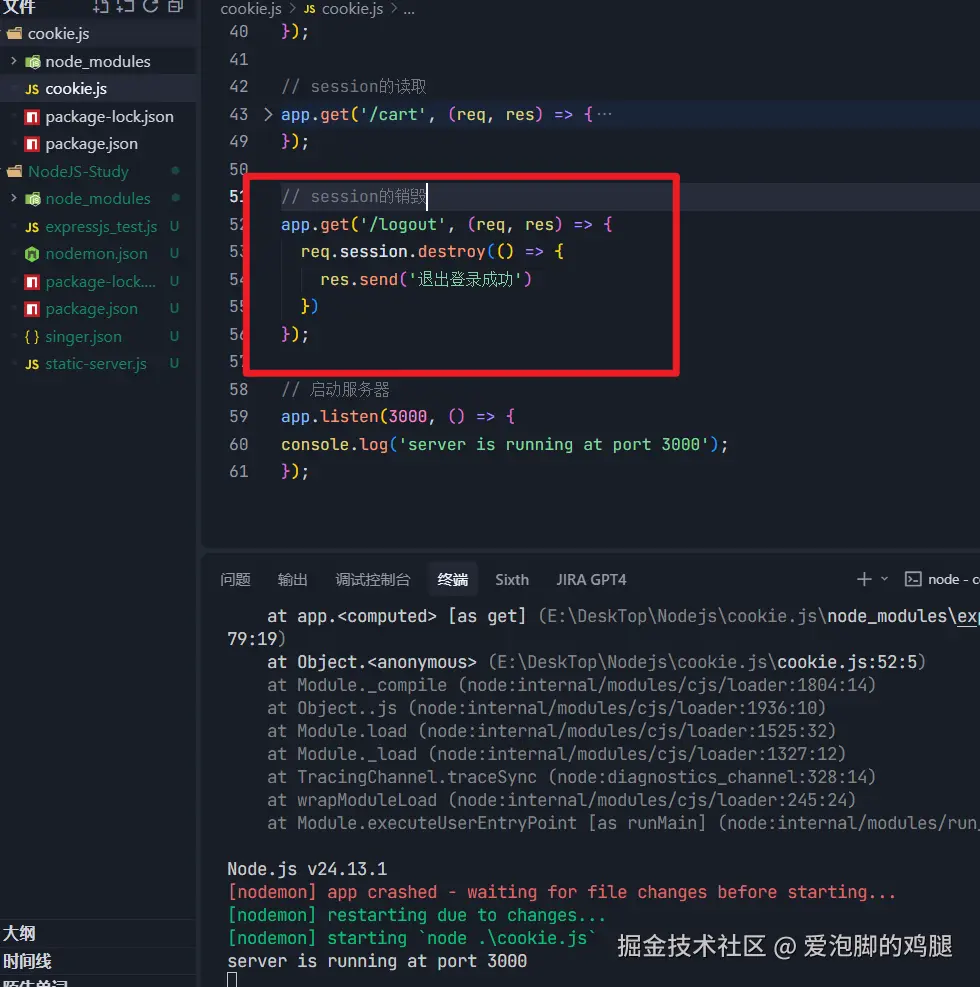Click the console.log server is running line
Image resolution: width=980 pixels, height=987 pixels.
(x=504, y=444)
